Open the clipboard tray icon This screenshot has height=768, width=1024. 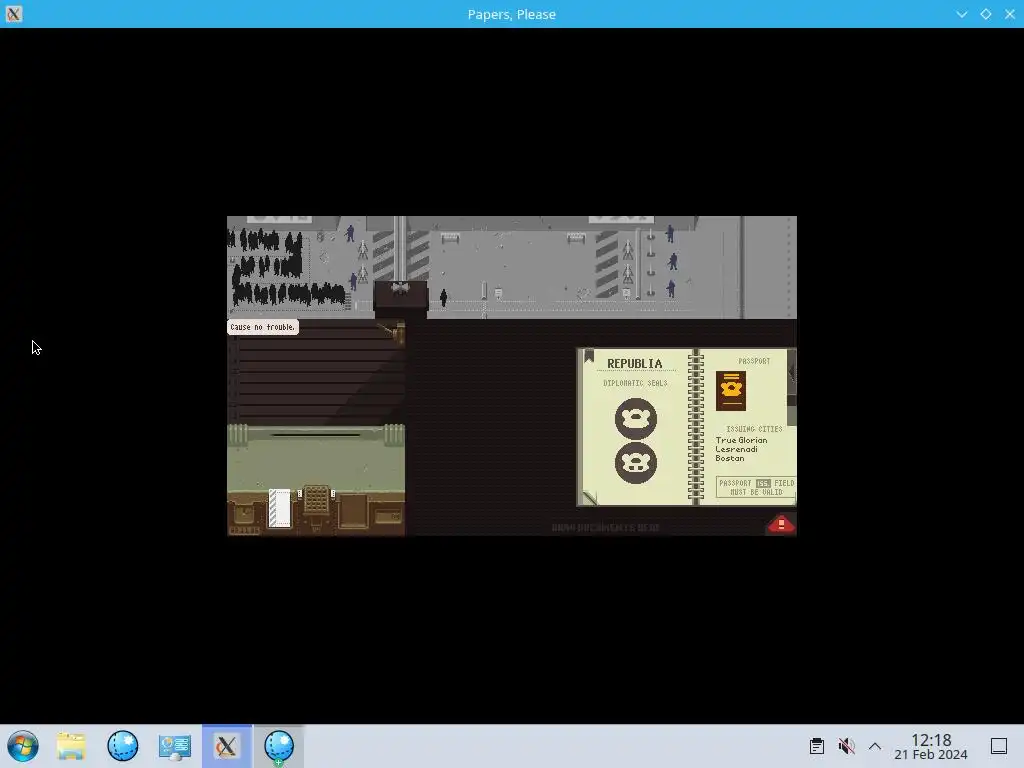[816, 746]
